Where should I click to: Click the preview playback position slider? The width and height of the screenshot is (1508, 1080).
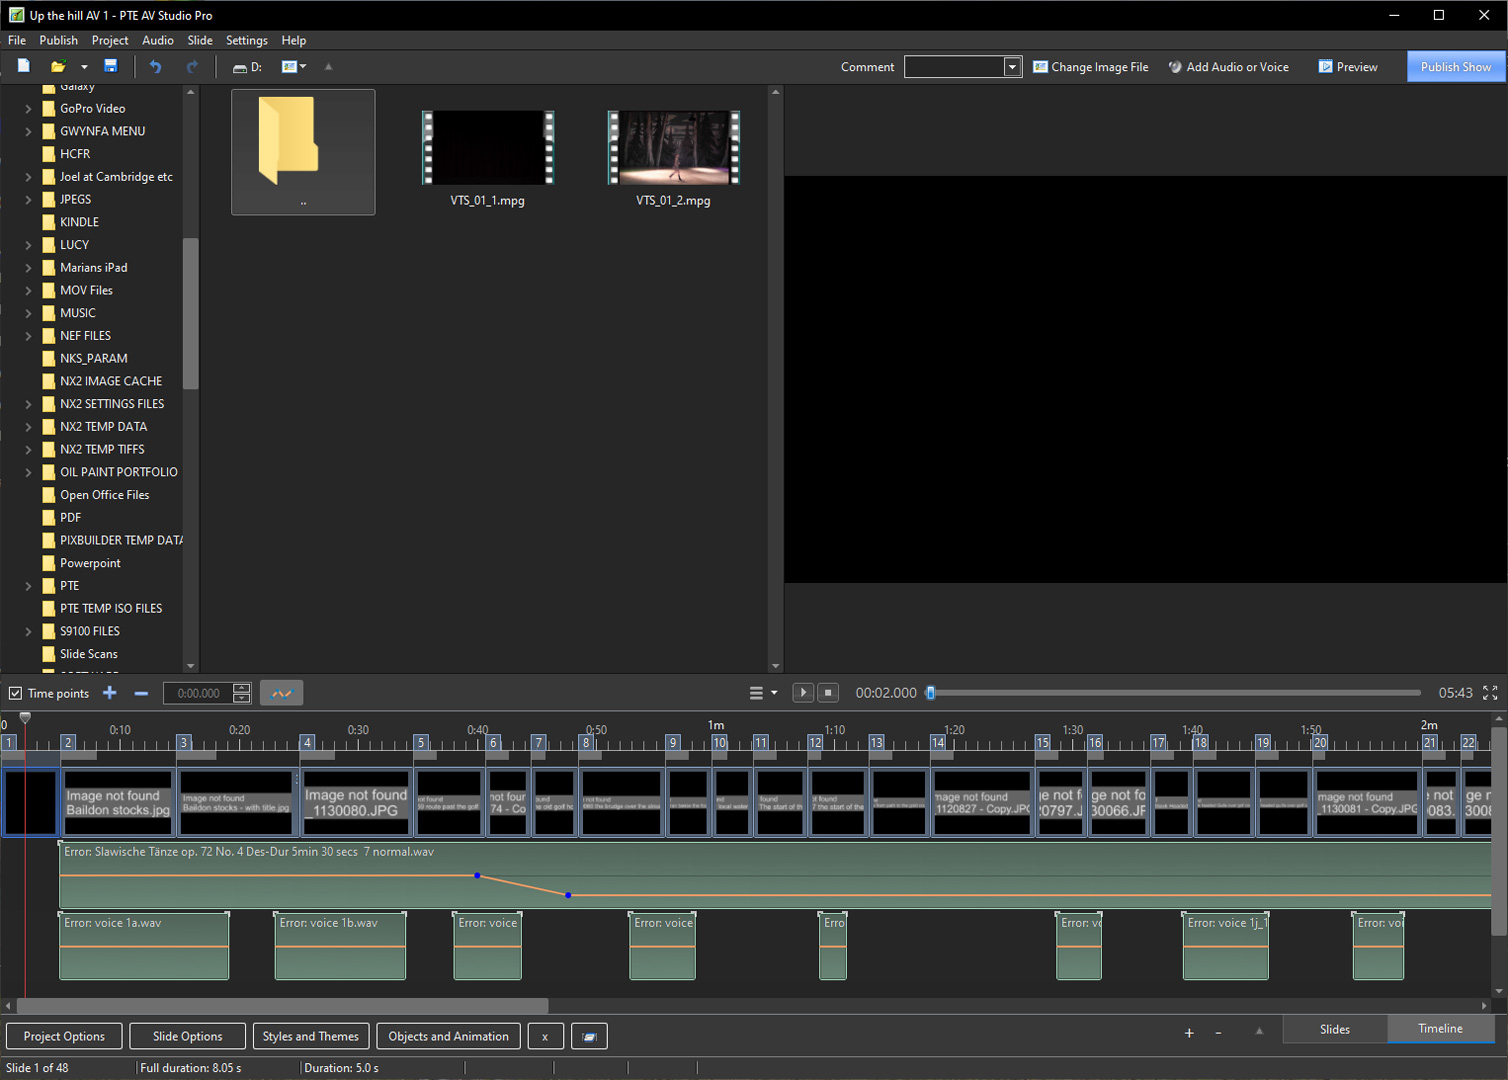1175,693
